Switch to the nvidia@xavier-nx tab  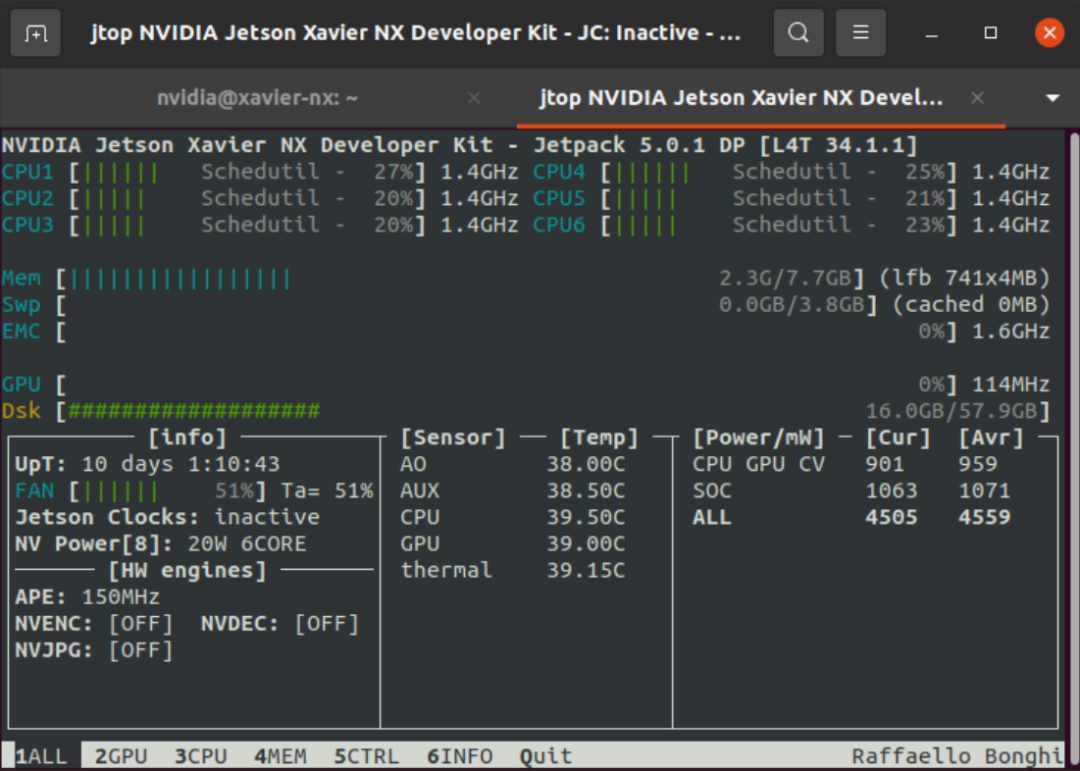[x=257, y=98]
